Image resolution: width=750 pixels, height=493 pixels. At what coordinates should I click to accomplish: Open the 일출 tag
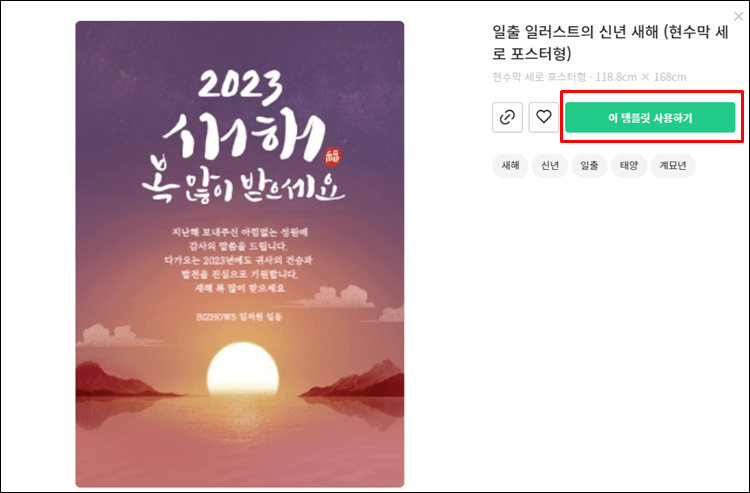589,166
